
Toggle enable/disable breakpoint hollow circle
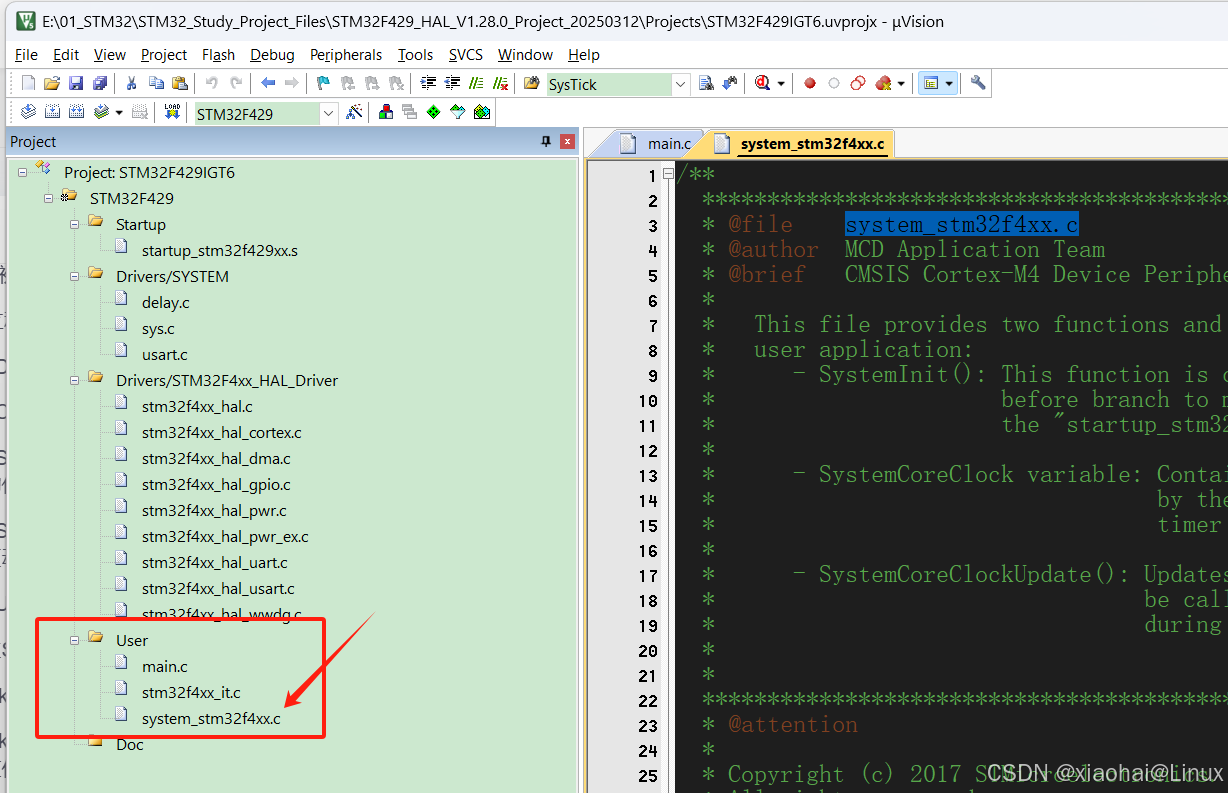click(x=834, y=84)
